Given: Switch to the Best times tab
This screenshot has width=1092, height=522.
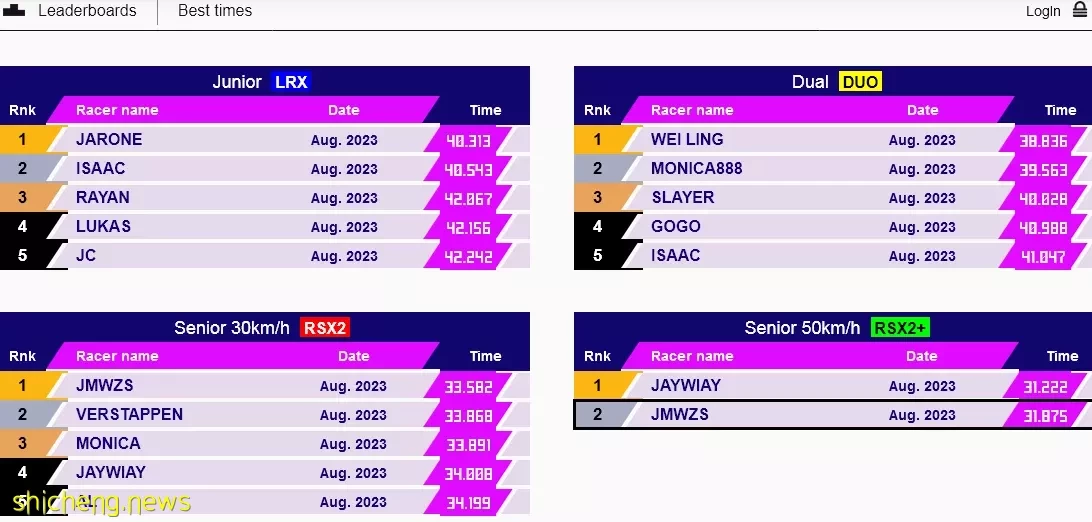Looking at the screenshot, I should pos(215,10).
